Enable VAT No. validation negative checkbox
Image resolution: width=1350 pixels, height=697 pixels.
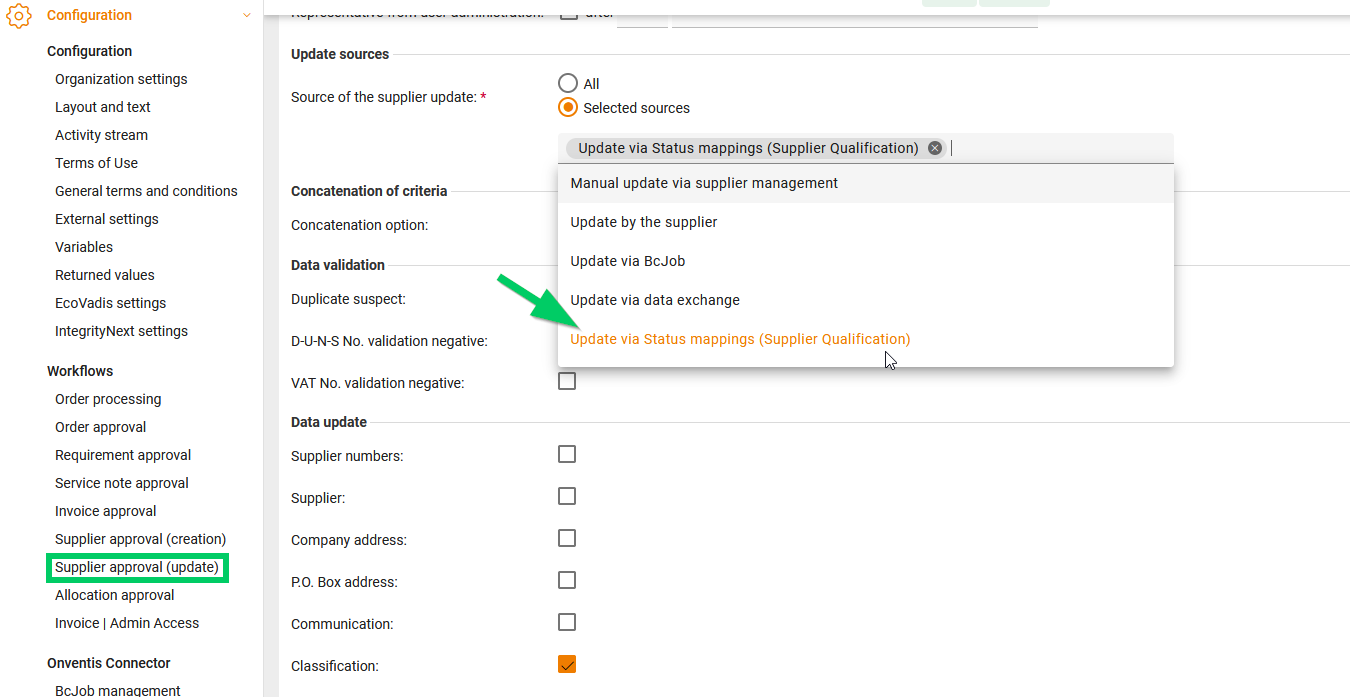(567, 381)
